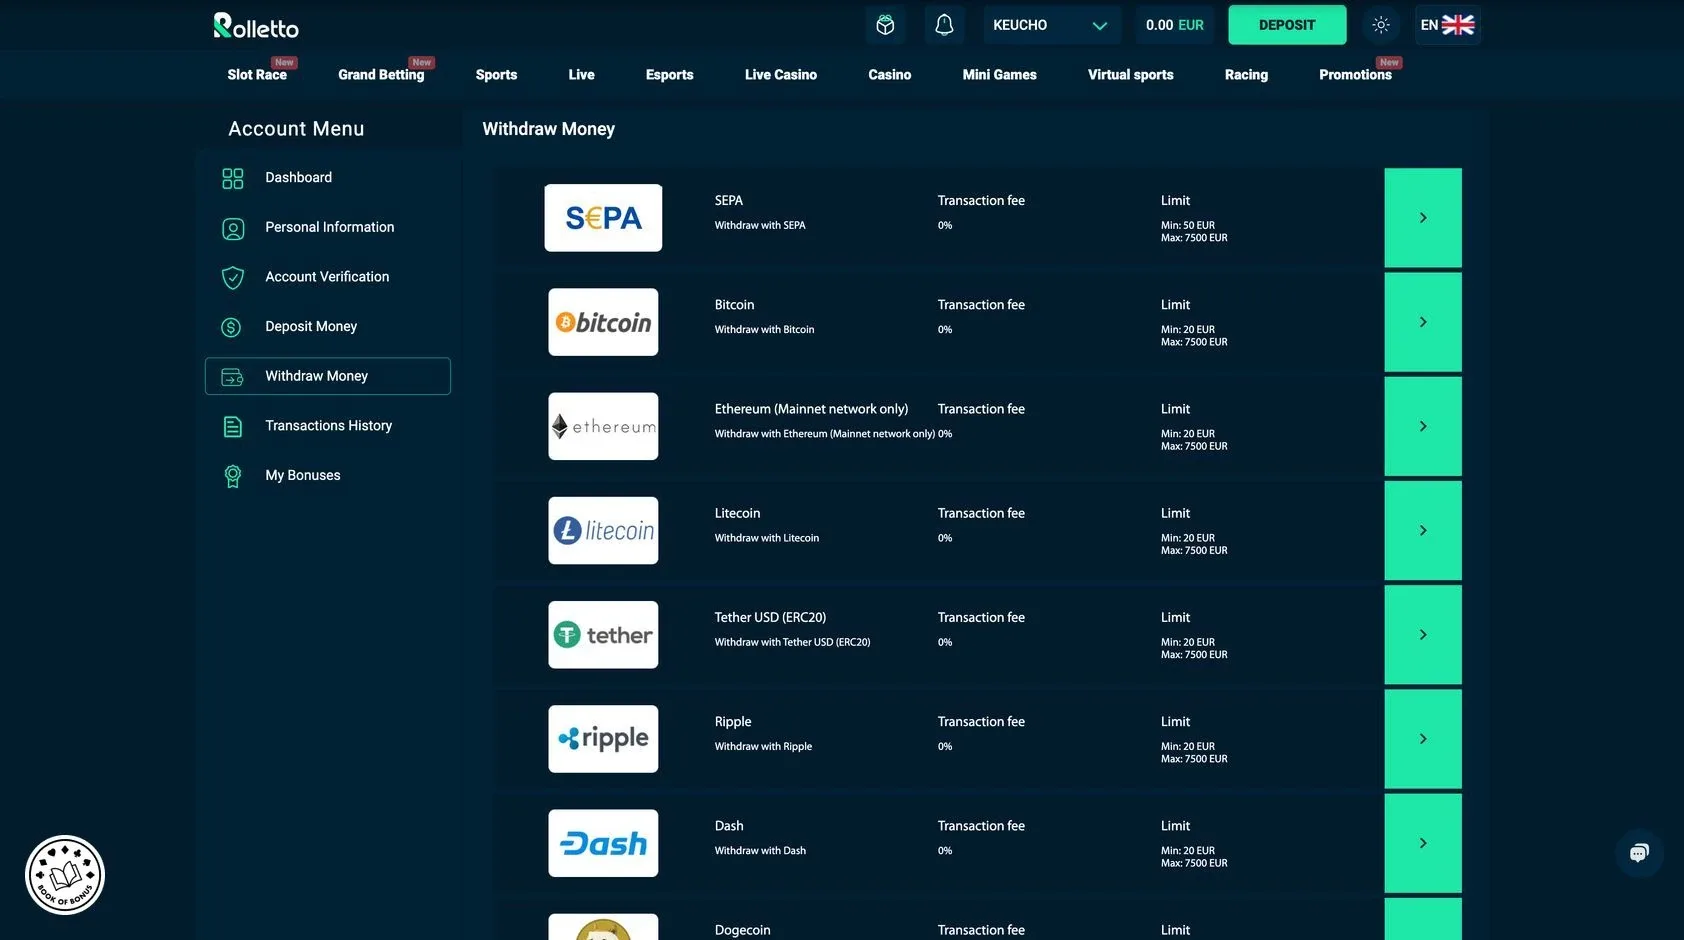1684x940 pixels.
Task: Click the "Withdraw with Ripple" text
Action: point(763,747)
